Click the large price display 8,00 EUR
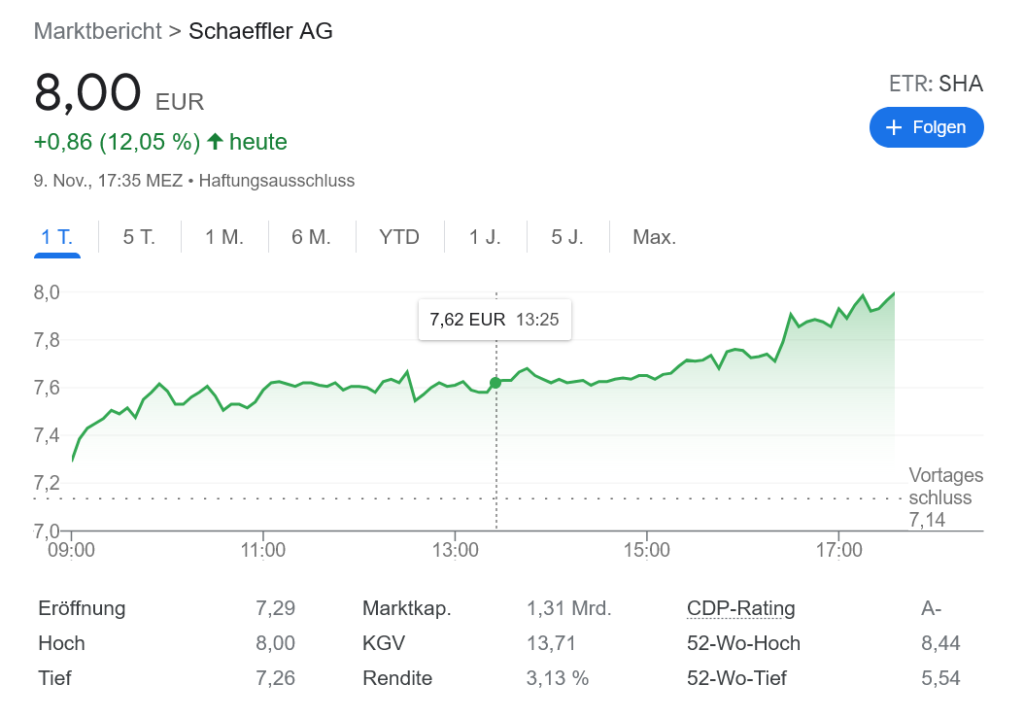Image resolution: width=1024 pixels, height=719 pixels. pyautogui.click(x=117, y=93)
